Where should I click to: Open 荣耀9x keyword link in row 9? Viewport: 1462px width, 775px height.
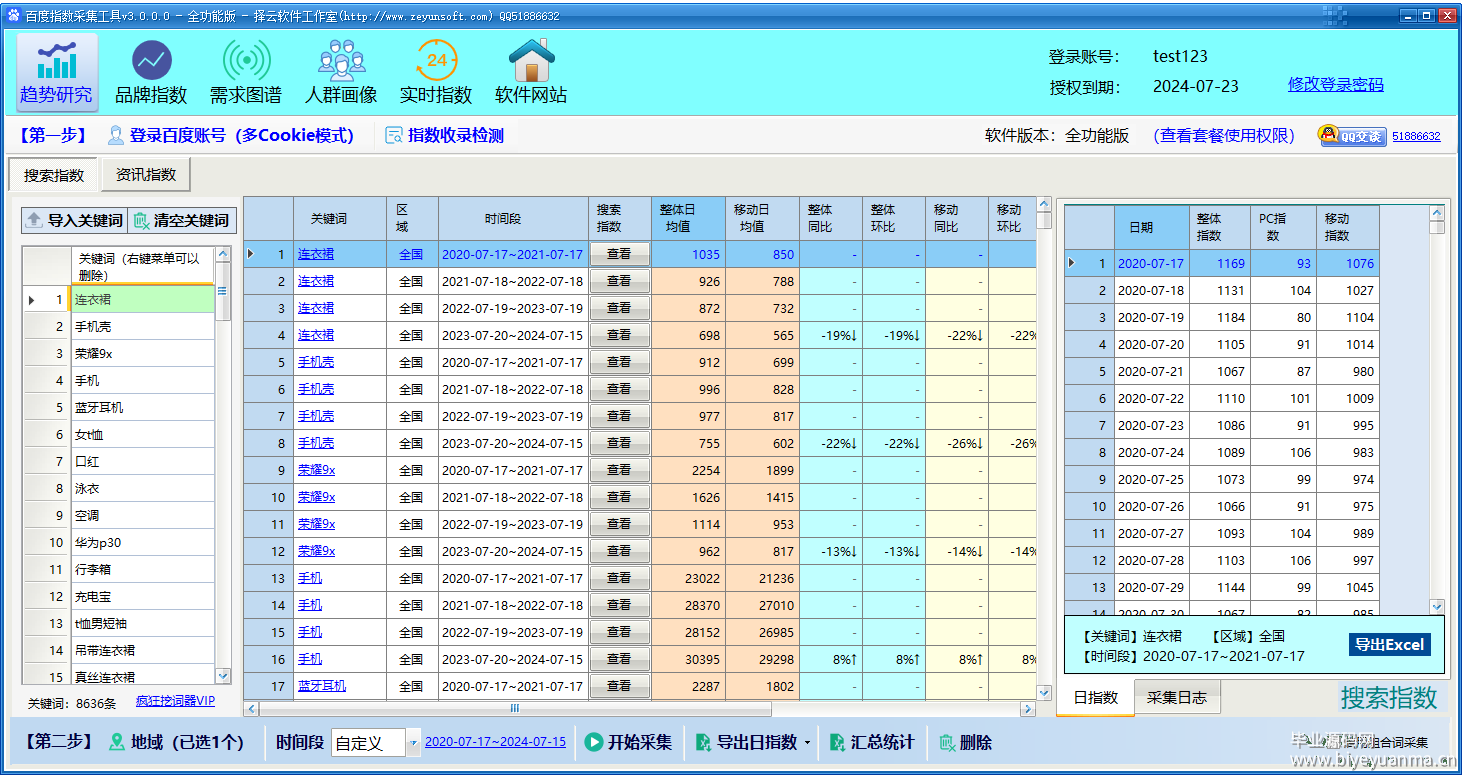[x=316, y=470]
